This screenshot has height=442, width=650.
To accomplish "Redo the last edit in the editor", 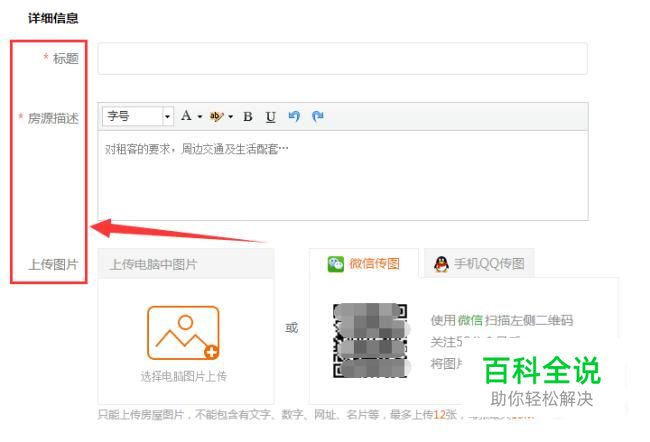I will click(318, 116).
